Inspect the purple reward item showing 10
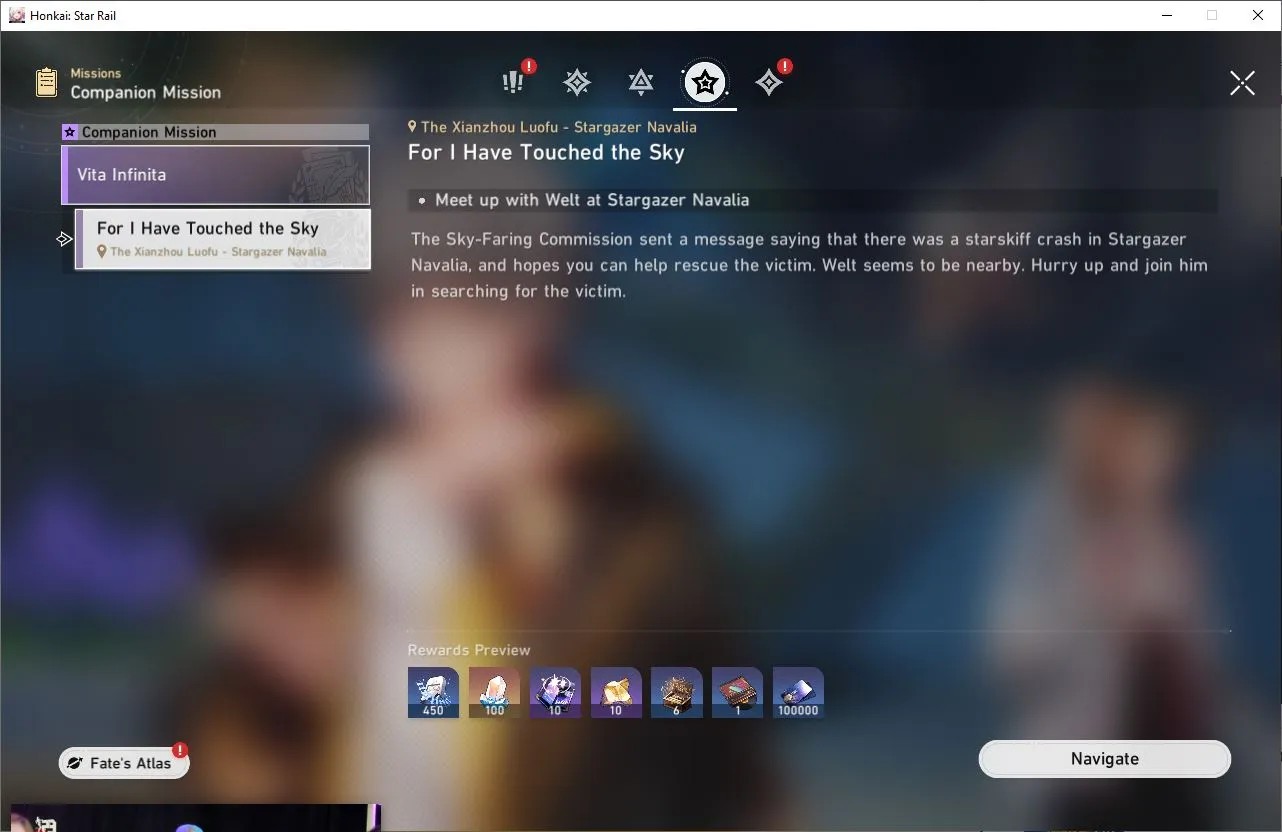The width and height of the screenshot is (1282, 832). coord(555,693)
